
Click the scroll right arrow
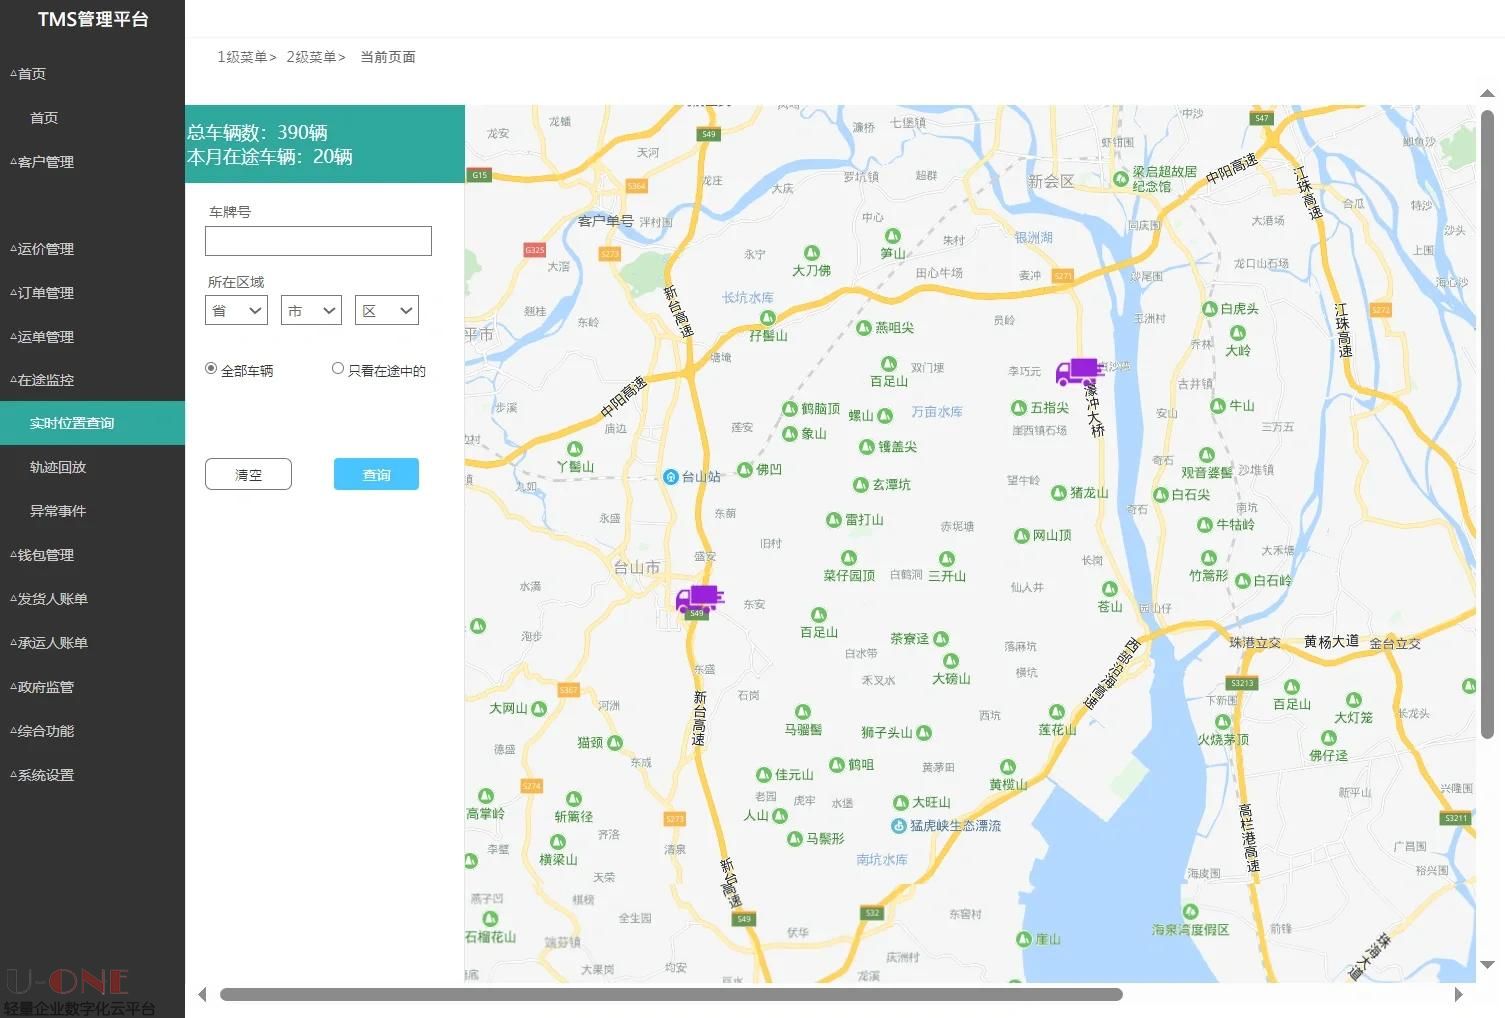pyautogui.click(x=1459, y=994)
